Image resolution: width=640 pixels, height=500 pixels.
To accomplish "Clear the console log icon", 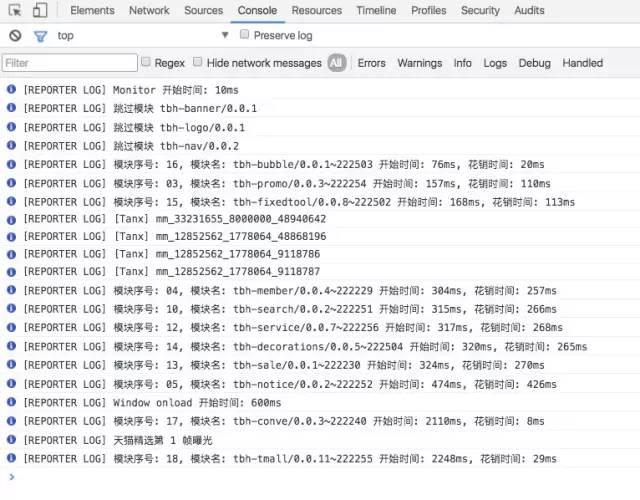I will tap(15, 36).
